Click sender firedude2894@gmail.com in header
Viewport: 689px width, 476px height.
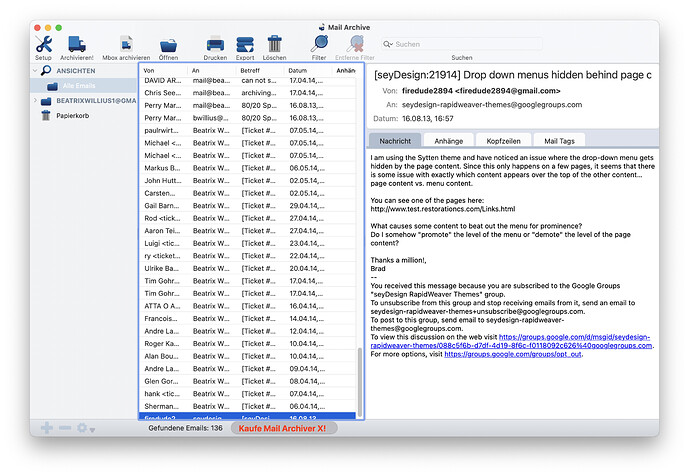[481, 91]
